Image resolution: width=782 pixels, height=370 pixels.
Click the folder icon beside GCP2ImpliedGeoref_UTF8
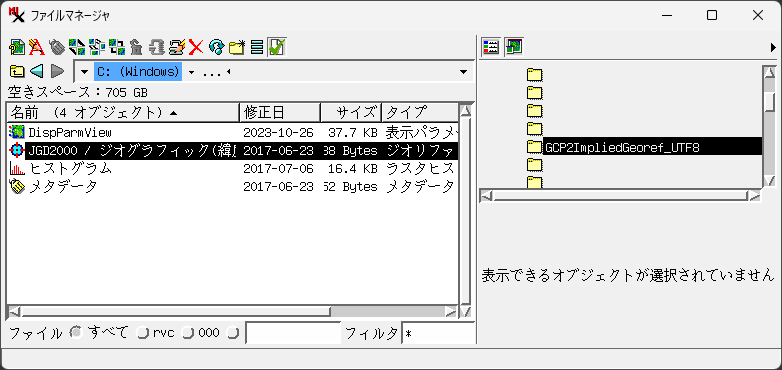click(535, 147)
